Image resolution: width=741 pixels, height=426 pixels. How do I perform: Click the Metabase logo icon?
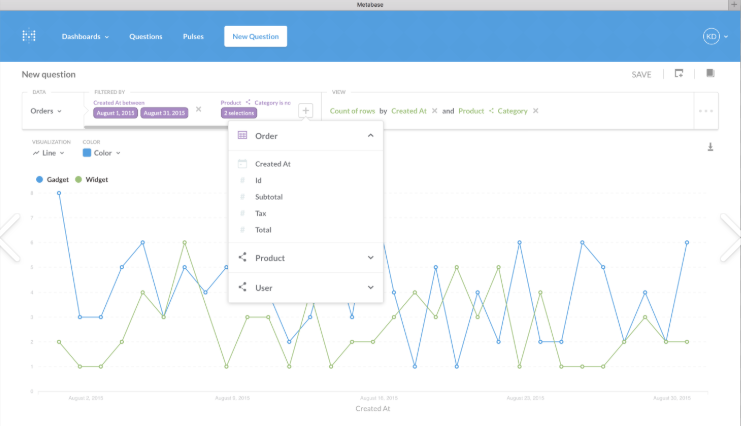pos(29,36)
